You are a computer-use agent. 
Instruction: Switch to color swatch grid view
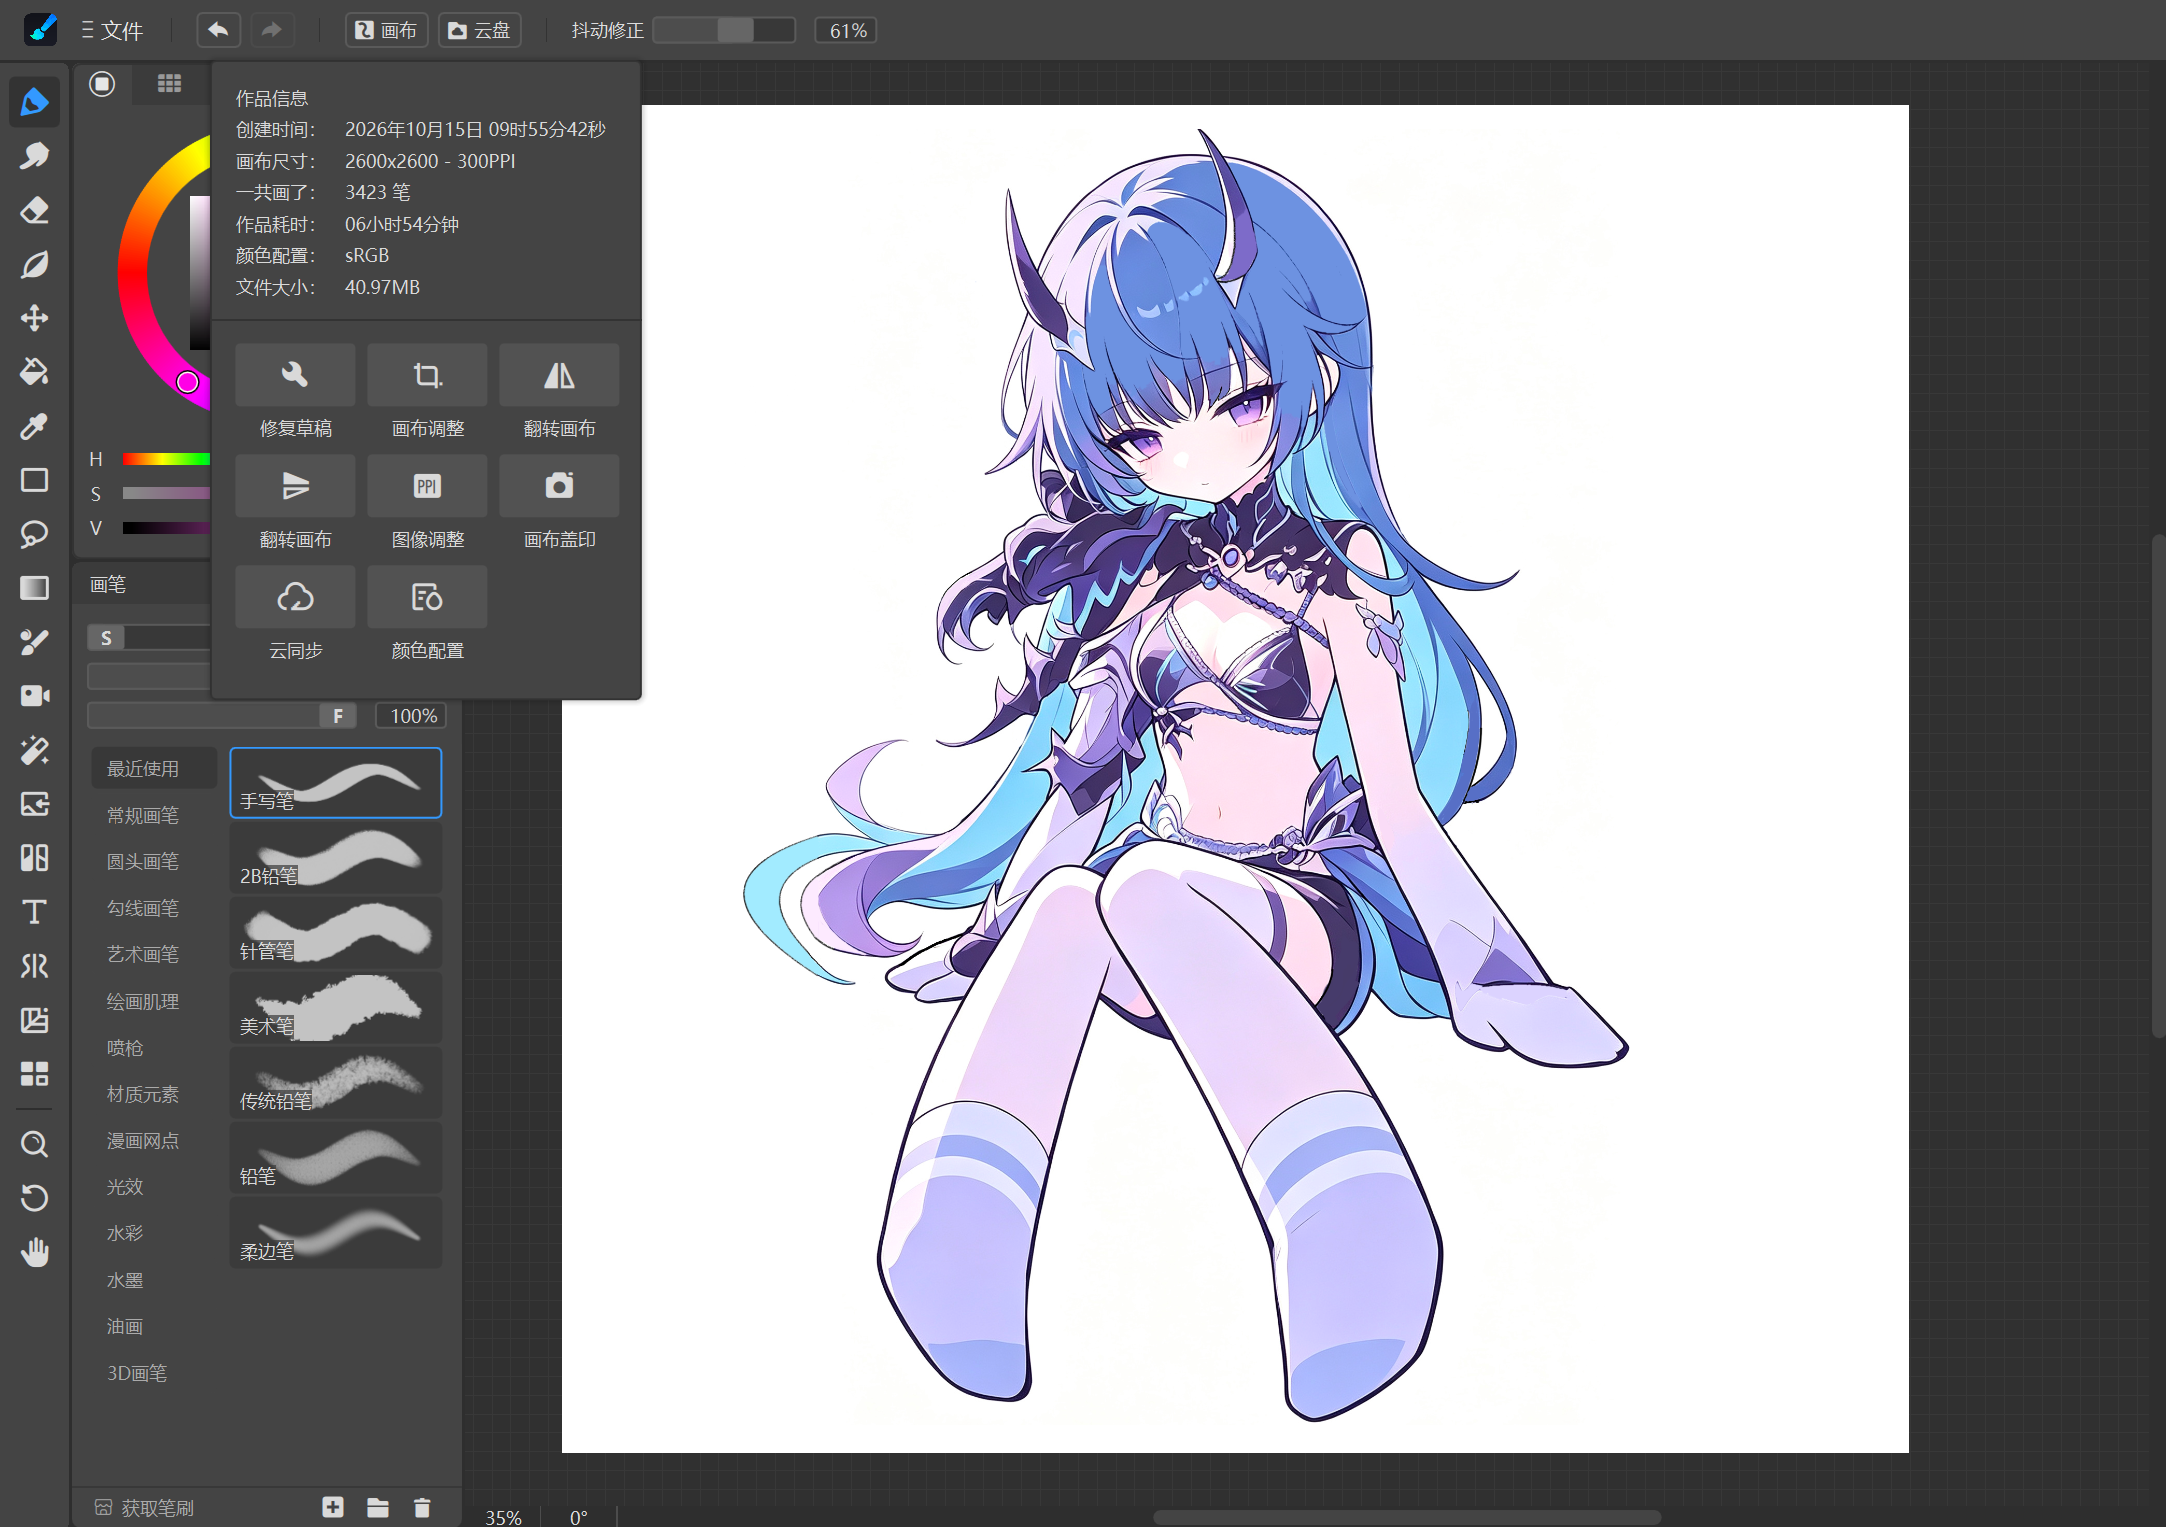click(x=170, y=84)
